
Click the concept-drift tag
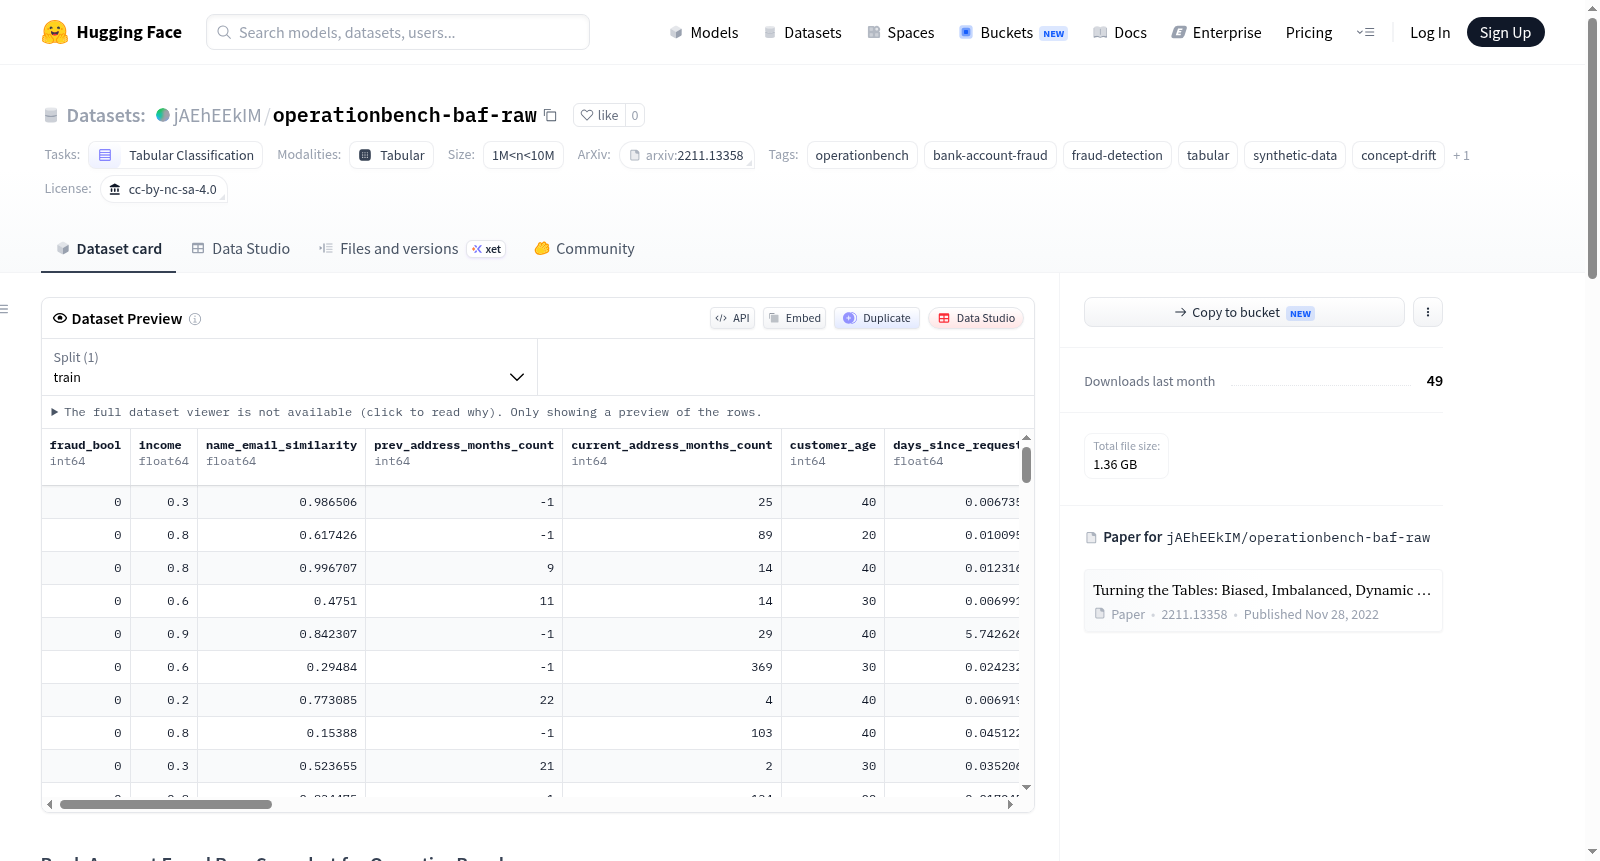1398,155
